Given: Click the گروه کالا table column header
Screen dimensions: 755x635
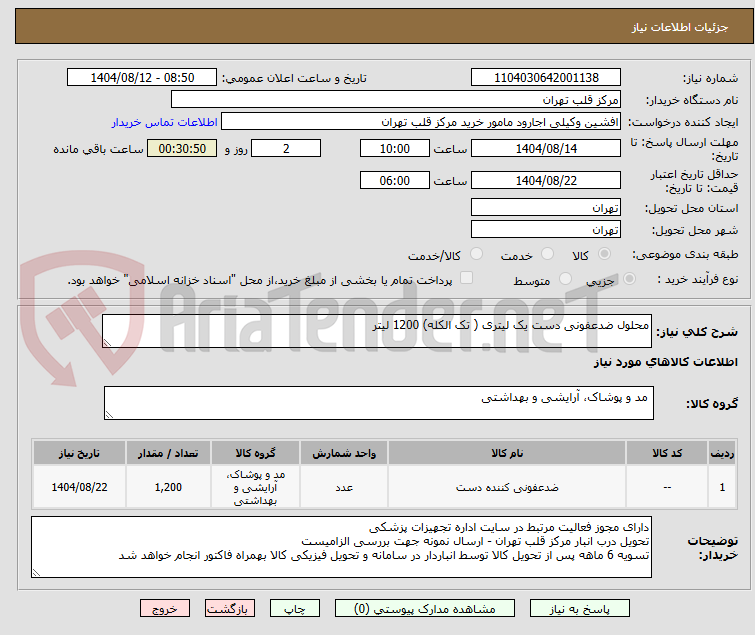Looking at the screenshot, I should pos(255,453).
